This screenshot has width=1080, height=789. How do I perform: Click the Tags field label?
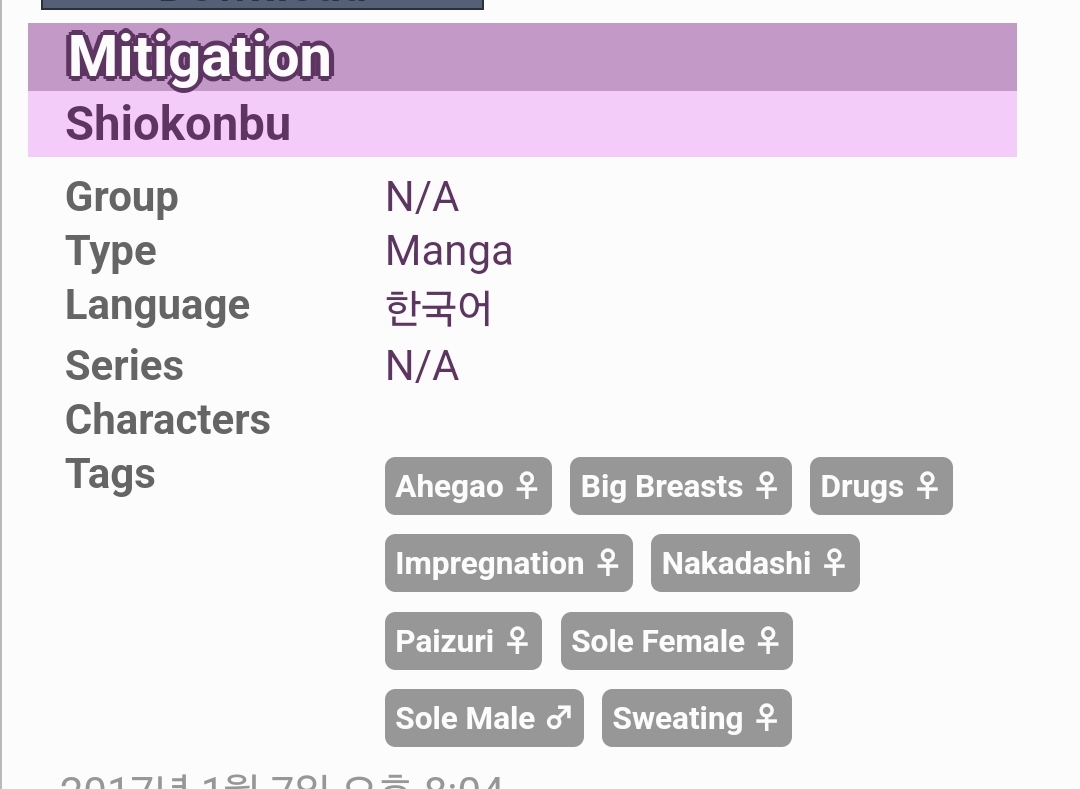[x=110, y=474]
